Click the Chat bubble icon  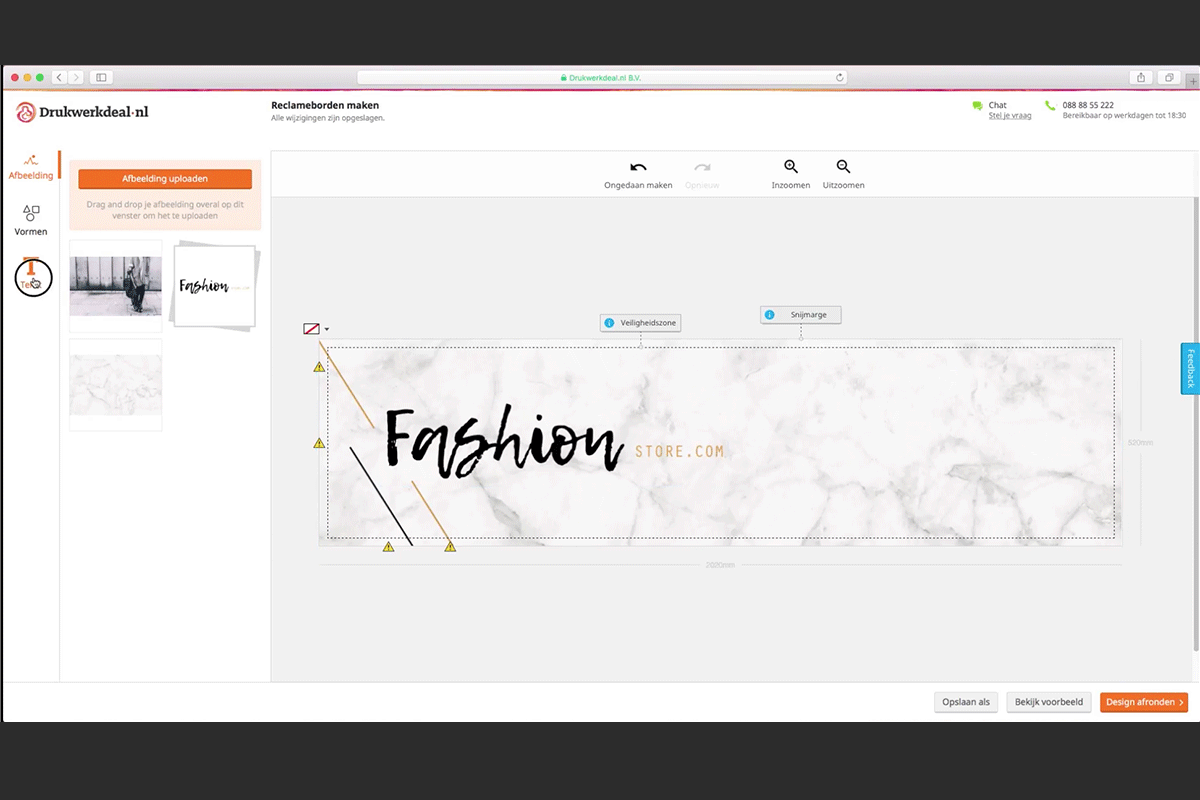[977, 106]
